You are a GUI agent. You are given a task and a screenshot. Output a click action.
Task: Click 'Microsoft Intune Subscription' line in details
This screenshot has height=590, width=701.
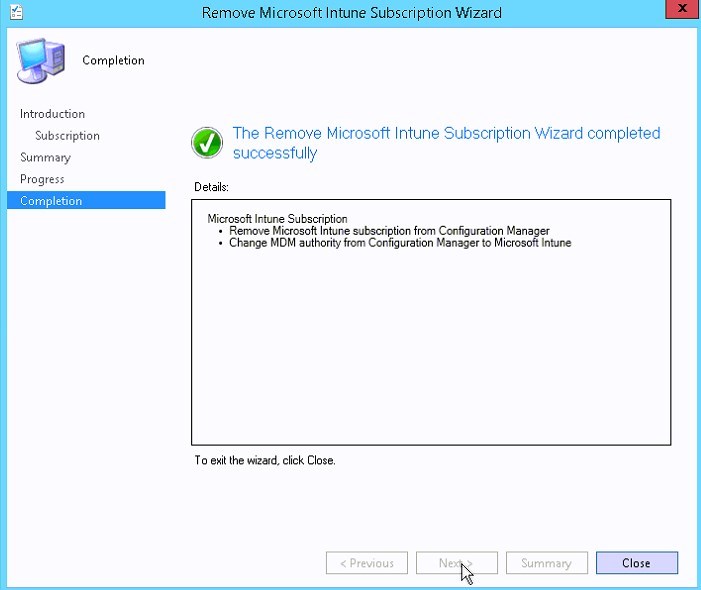pos(277,219)
